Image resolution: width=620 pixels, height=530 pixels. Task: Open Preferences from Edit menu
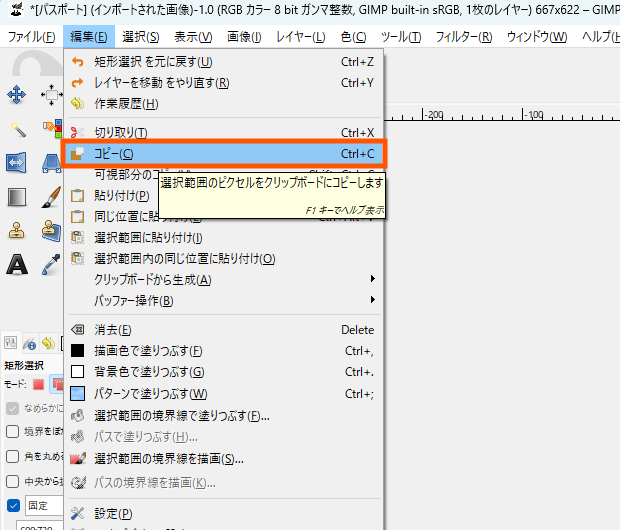click(223, 514)
